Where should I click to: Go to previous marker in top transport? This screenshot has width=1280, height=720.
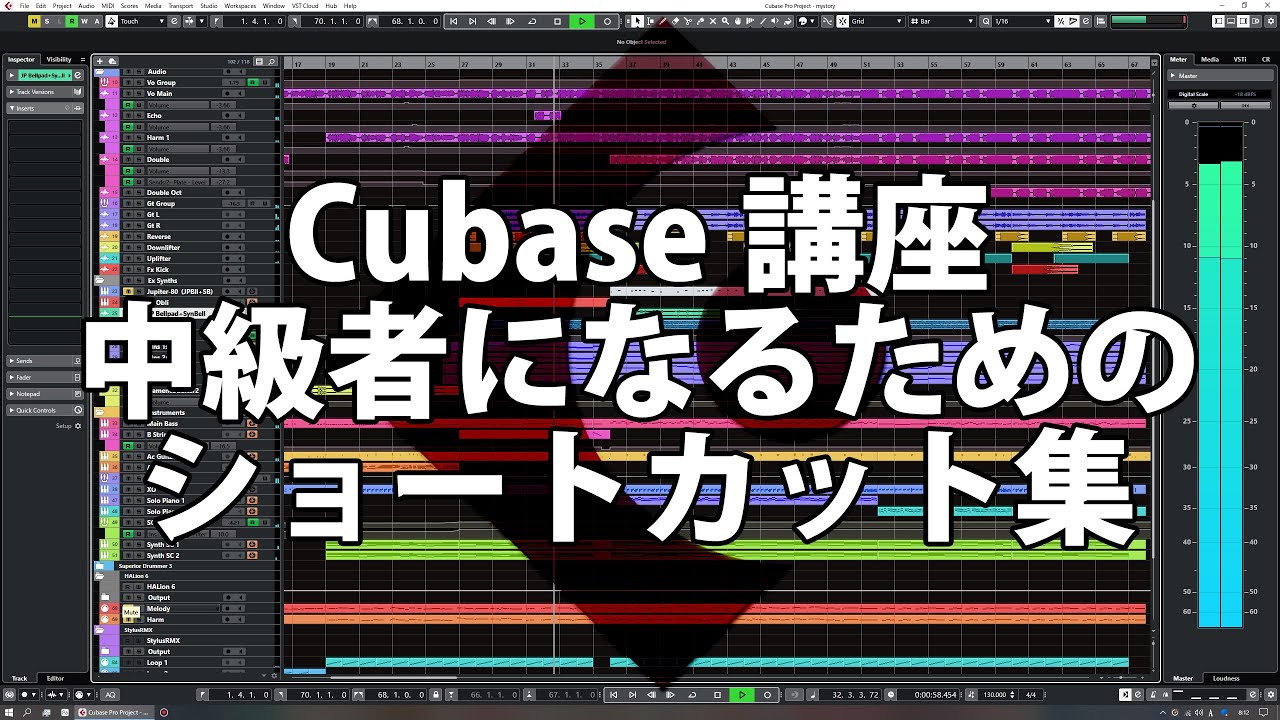(x=454, y=21)
